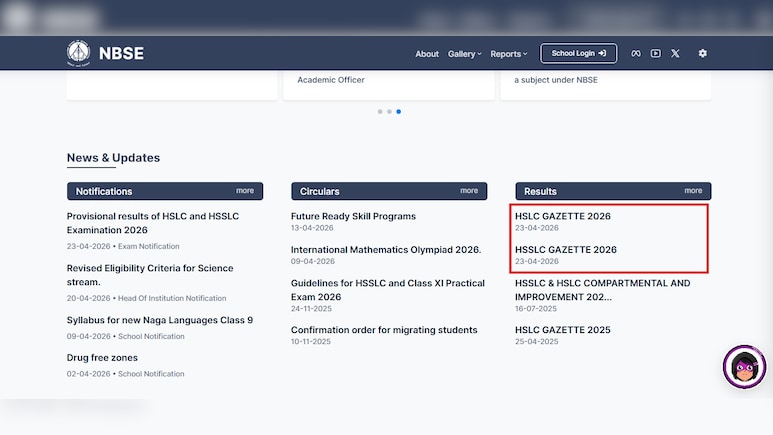Open HSLC GAZETTE 2025 result

click(x=563, y=330)
